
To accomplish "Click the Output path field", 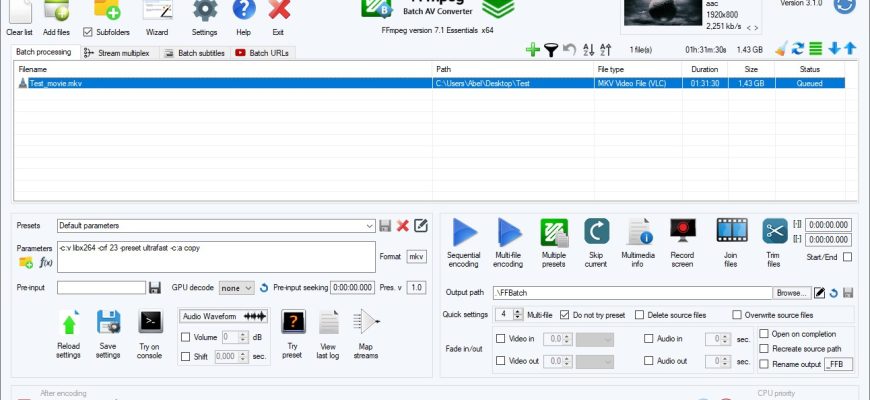I will coord(633,292).
